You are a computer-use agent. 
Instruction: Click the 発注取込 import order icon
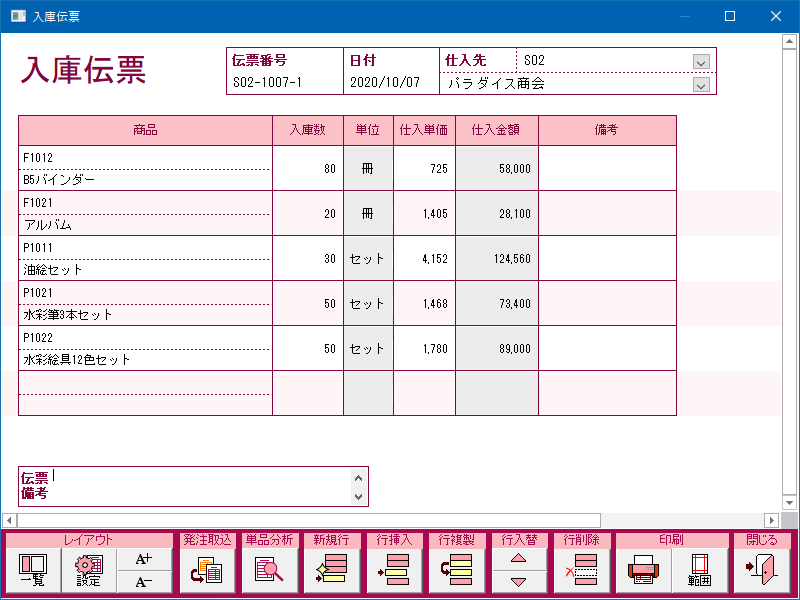coord(207,571)
